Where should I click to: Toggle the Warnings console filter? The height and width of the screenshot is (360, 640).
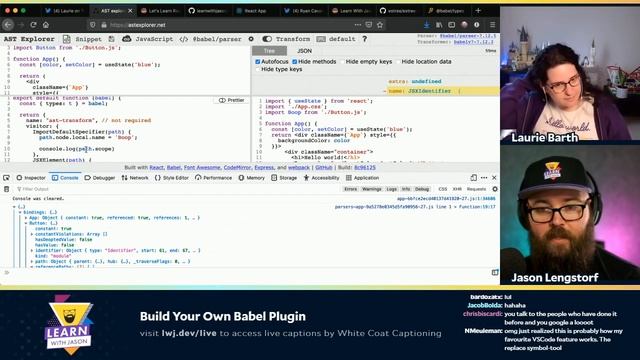pos(371,189)
